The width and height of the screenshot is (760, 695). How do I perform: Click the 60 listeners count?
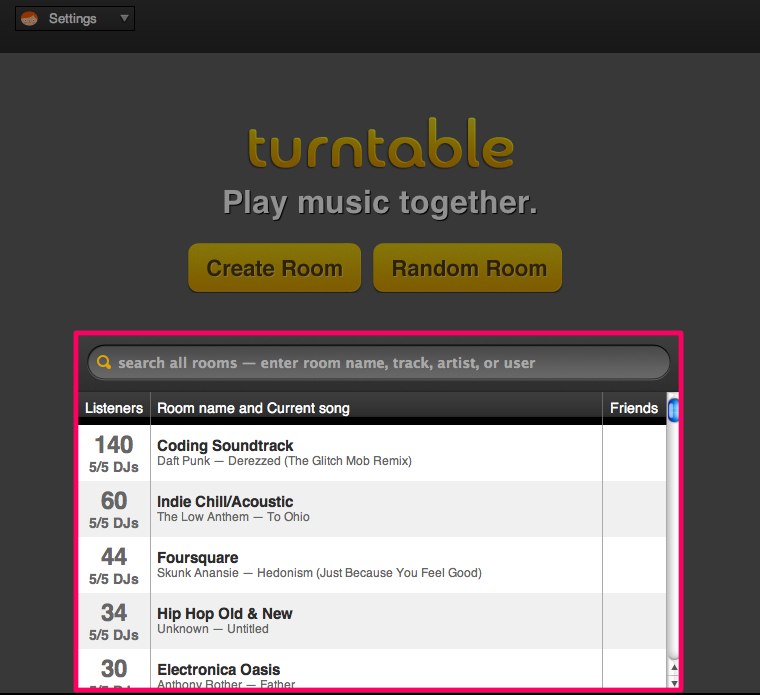114,501
